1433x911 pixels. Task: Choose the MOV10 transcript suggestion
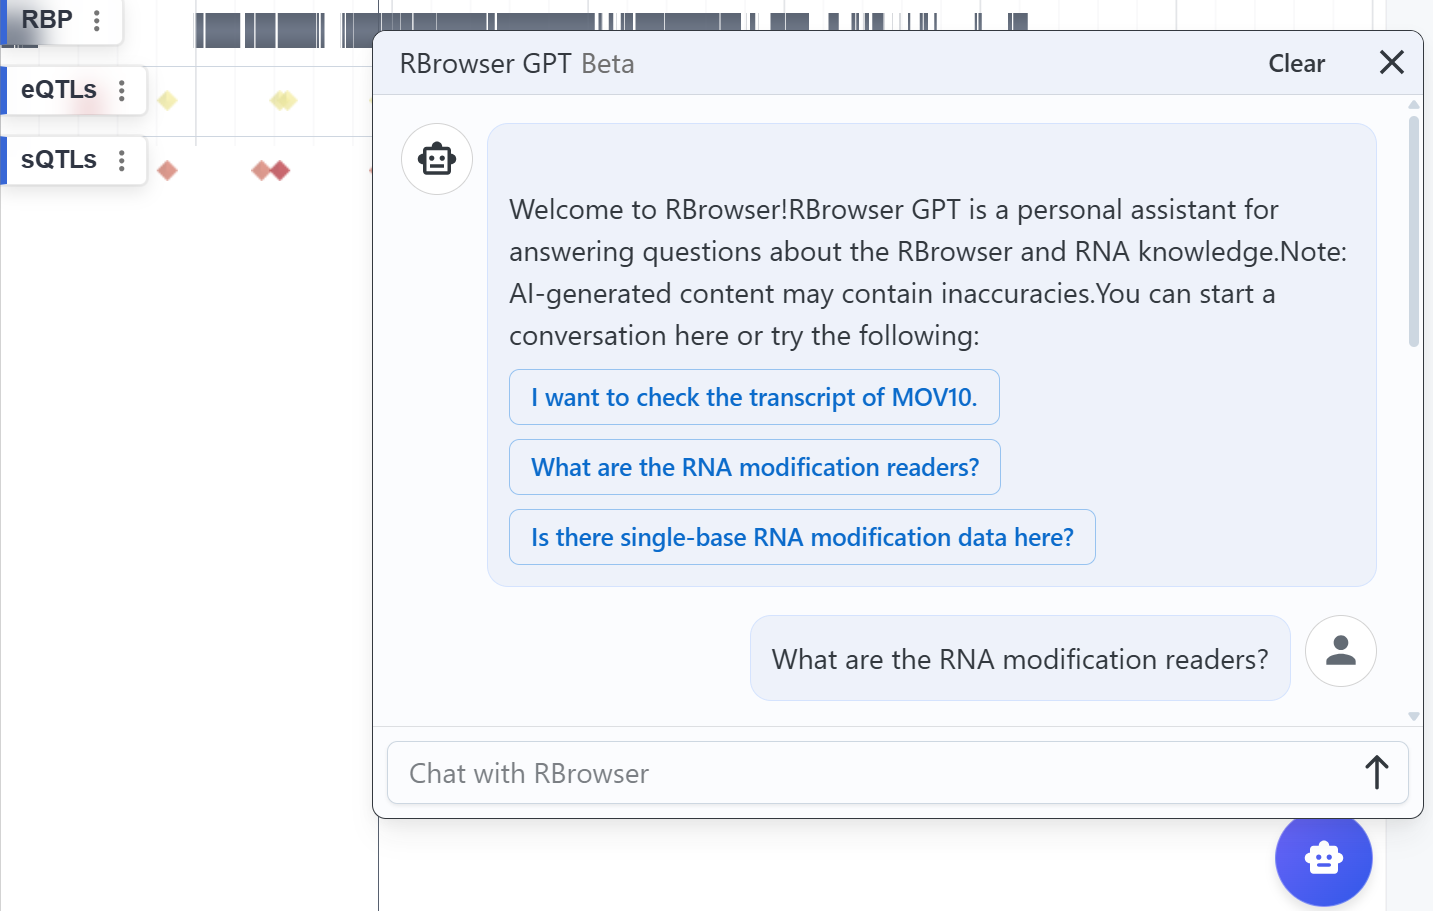pos(754,397)
